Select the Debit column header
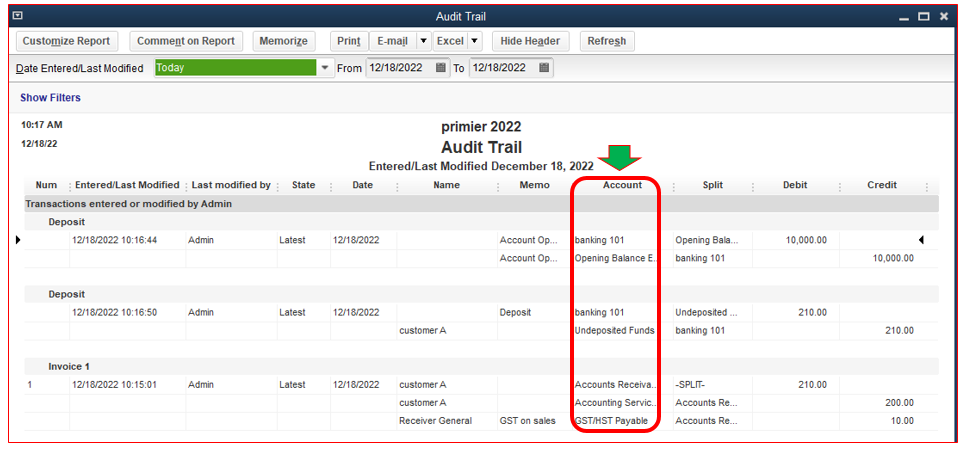Viewport: 973px width, 451px height. click(795, 185)
